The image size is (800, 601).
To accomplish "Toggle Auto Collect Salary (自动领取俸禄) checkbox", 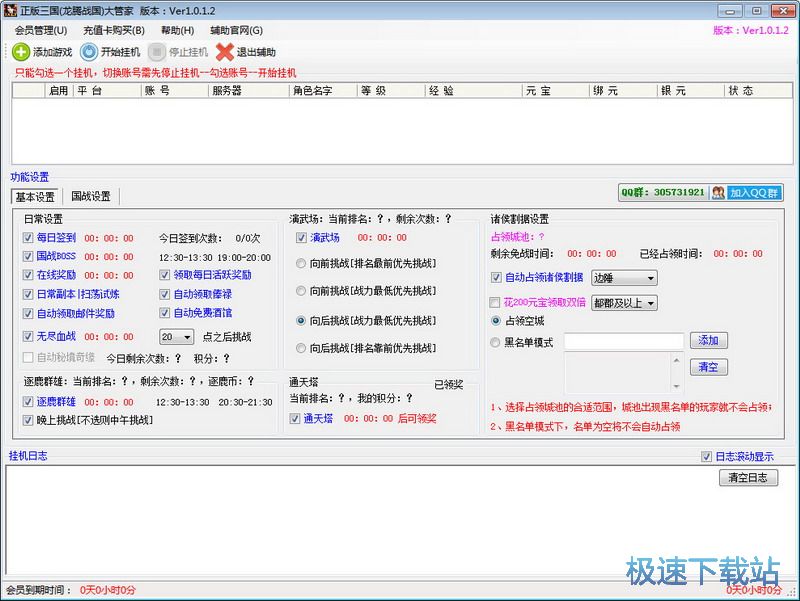I will [165, 294].
